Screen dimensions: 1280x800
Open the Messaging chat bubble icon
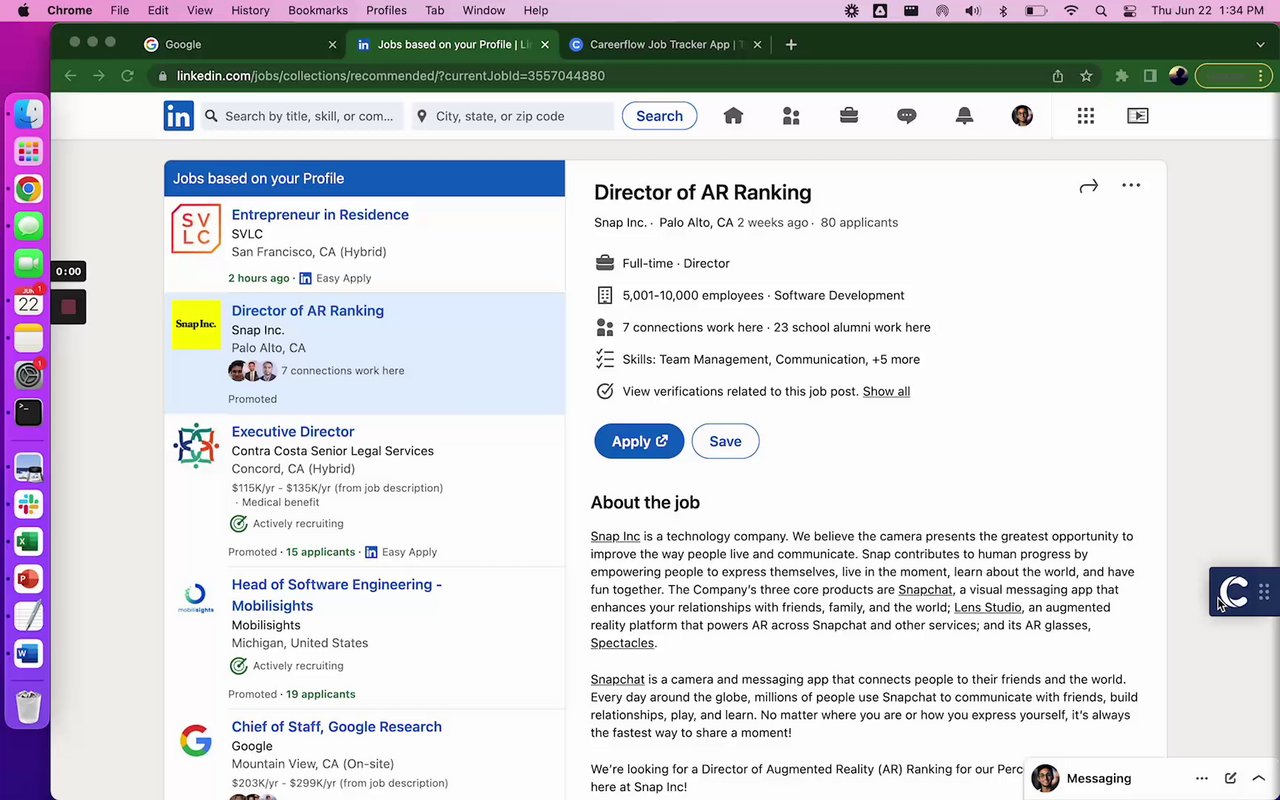(x=907, y=116)
